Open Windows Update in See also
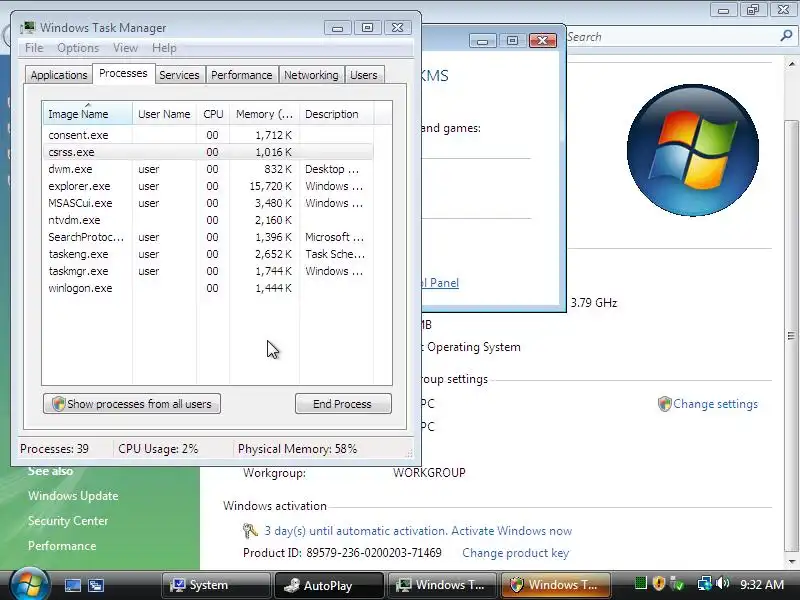The width and height of the screenshot is (800, 600). (73, 496)
